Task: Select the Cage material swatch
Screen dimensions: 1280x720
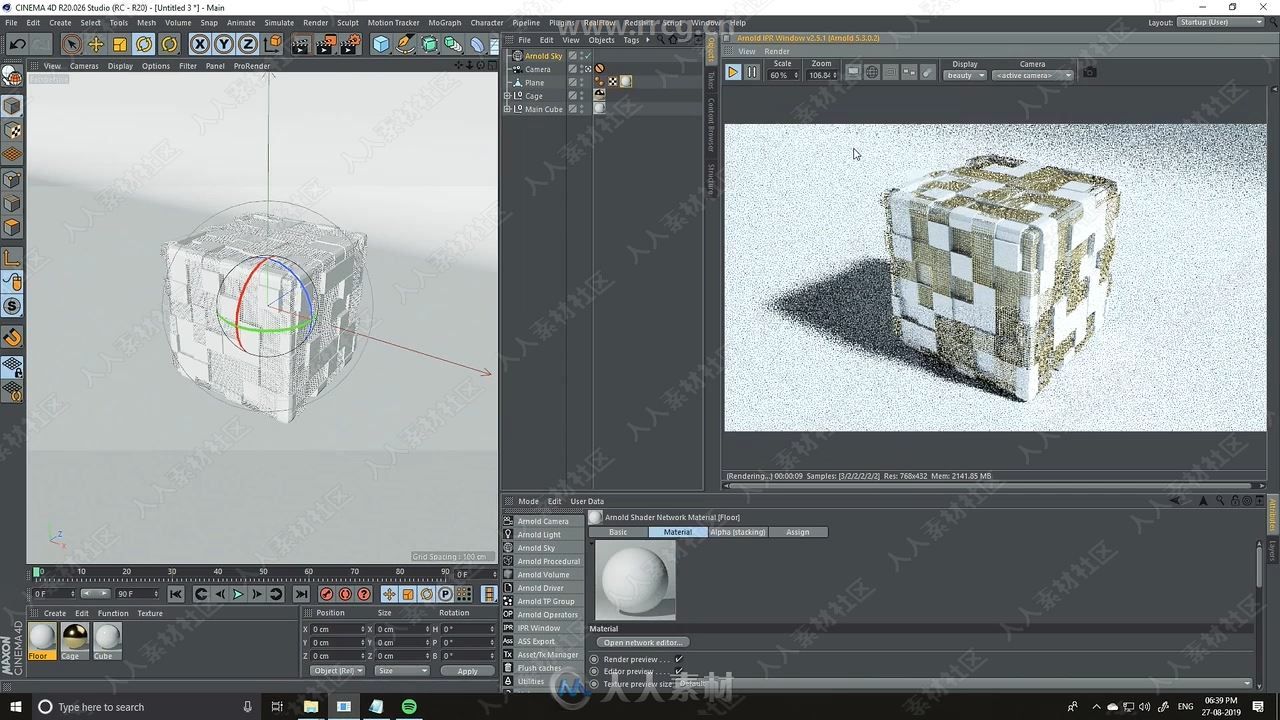Action: [x=75, y=641]
